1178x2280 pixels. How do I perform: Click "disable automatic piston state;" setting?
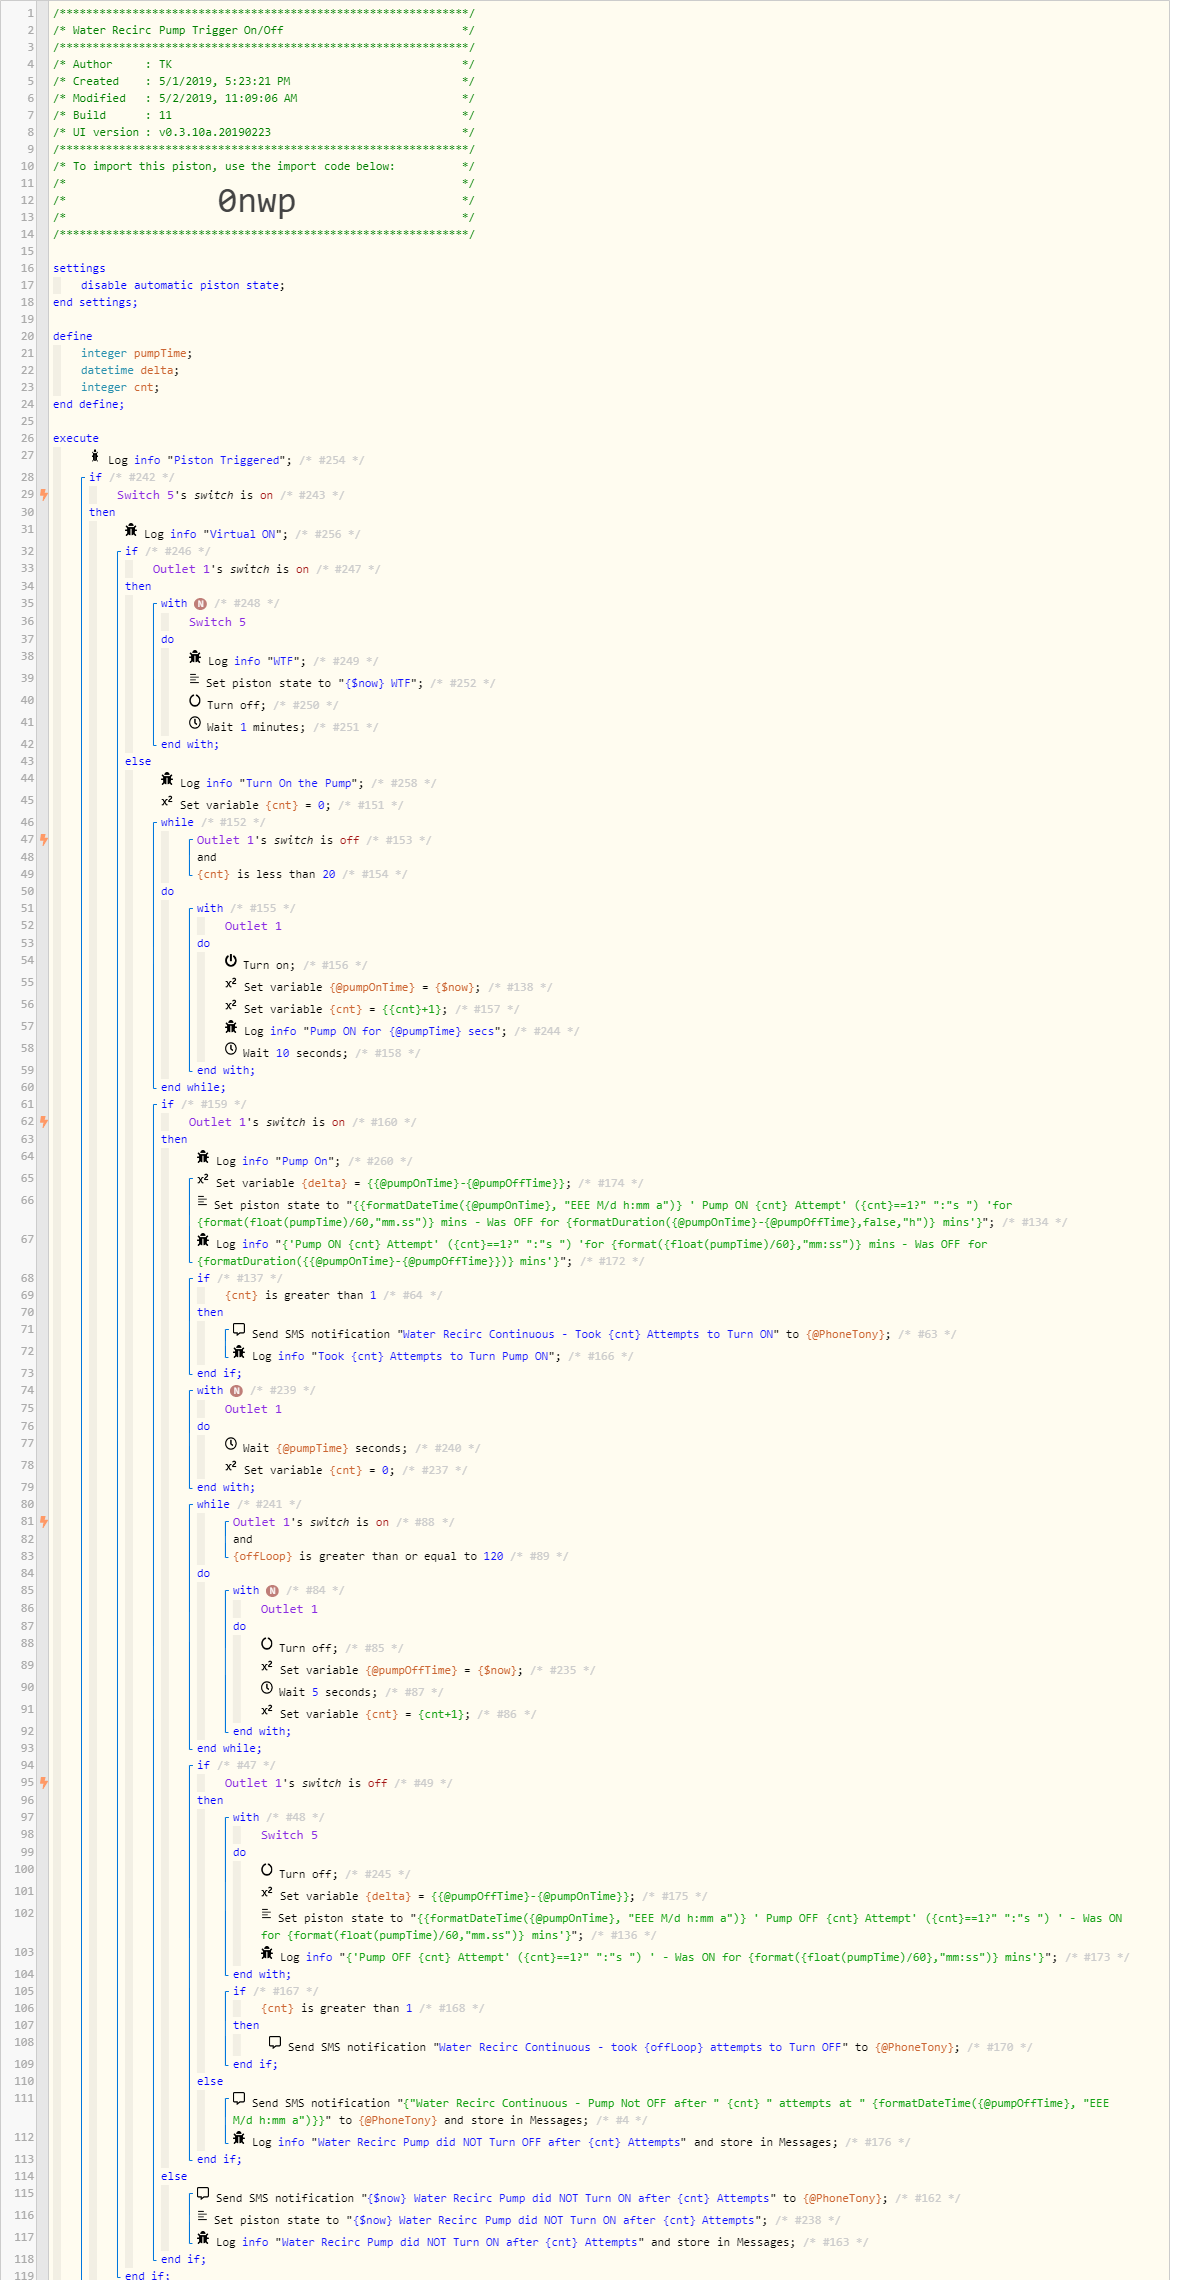pyautogui.click(x=183, y=285)
